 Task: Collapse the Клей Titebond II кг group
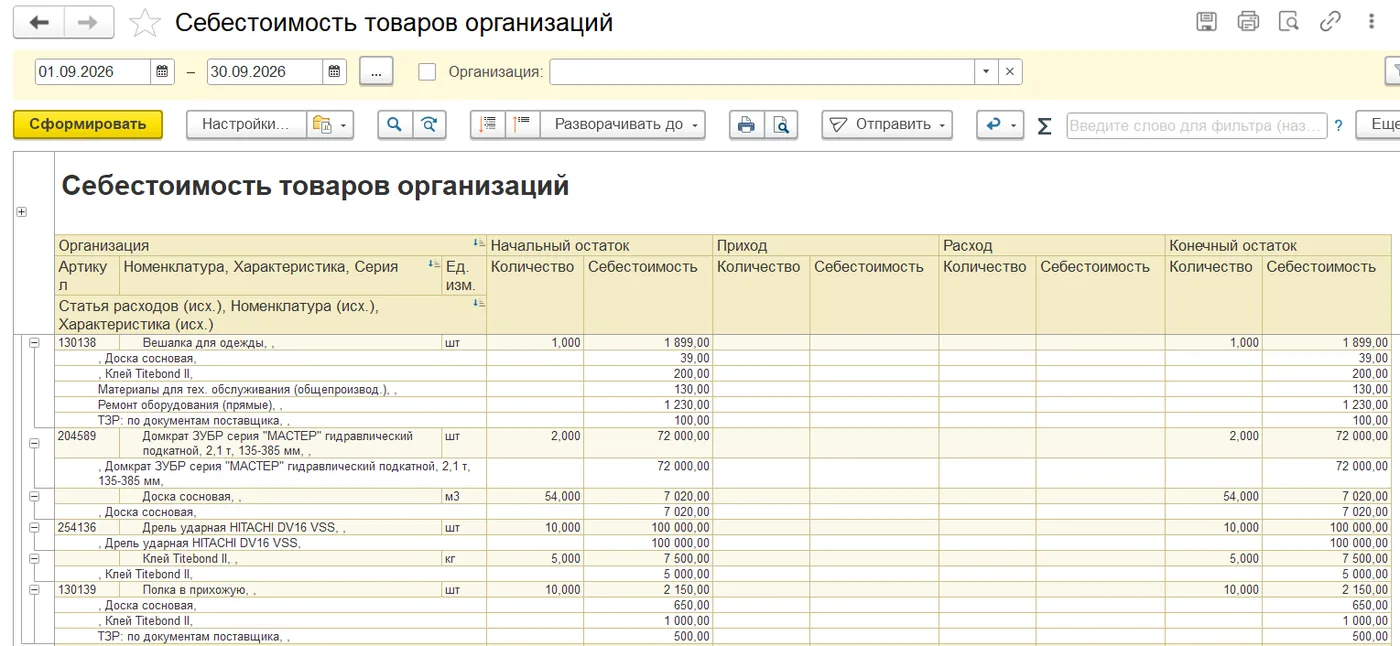coord(34,558)
